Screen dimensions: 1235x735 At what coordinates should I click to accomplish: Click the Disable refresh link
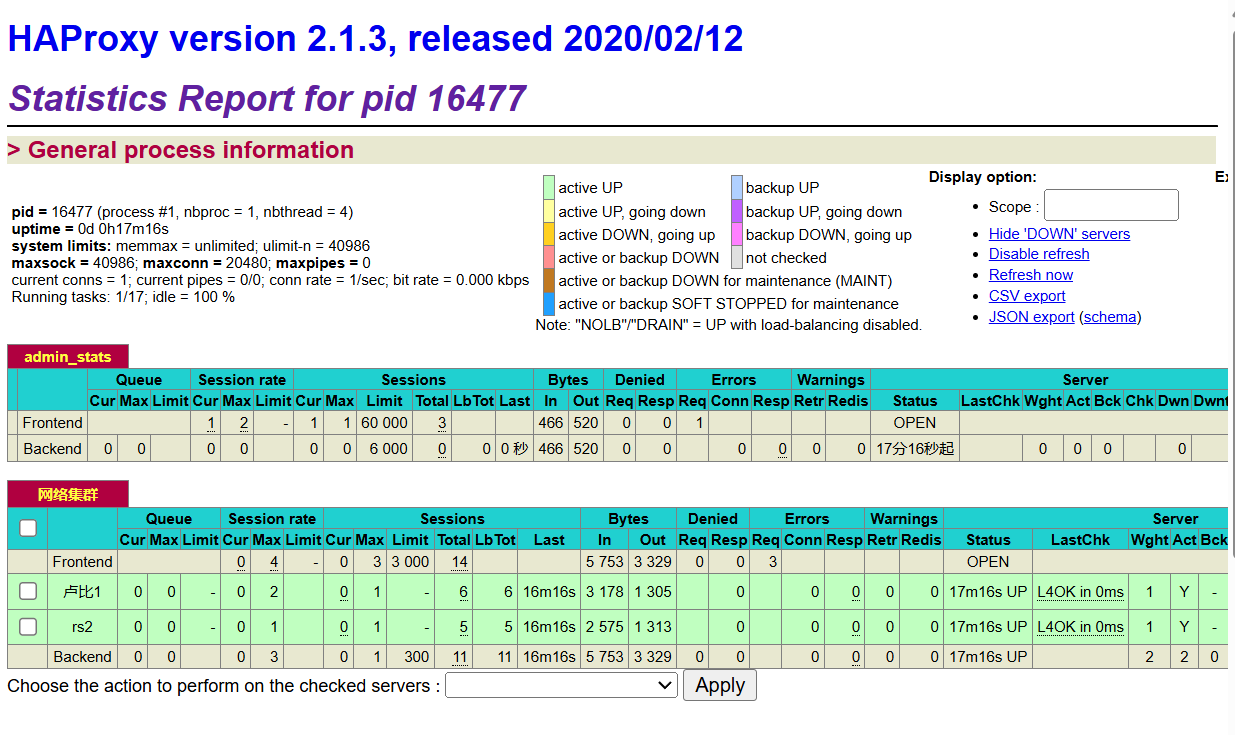coord(1039,254)
